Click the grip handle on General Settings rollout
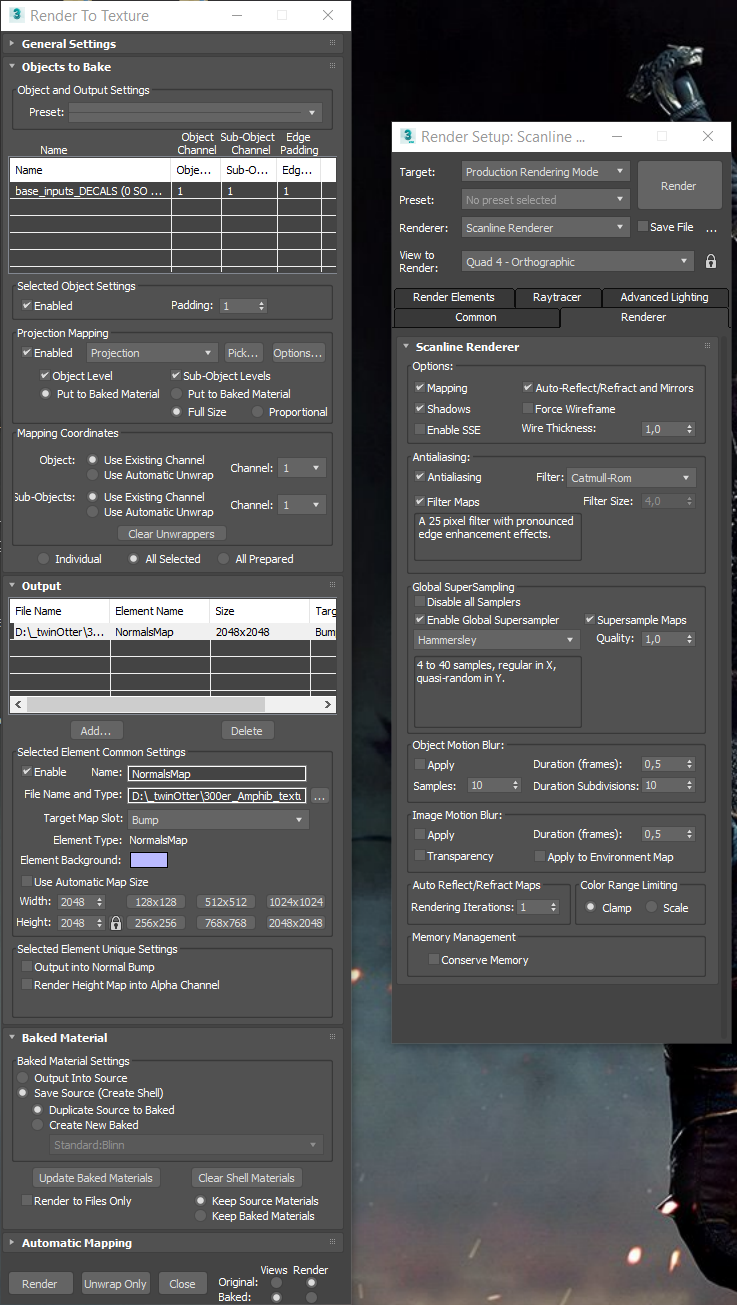This screenshot has width=737, height=1305. pos(332,43)
